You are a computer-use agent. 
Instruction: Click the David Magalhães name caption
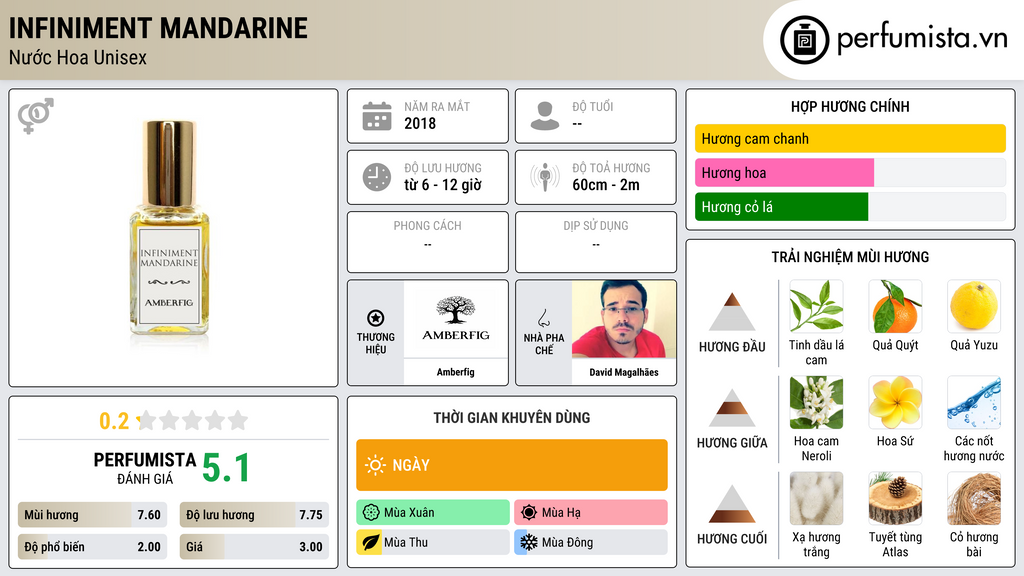tap(624, 372)
